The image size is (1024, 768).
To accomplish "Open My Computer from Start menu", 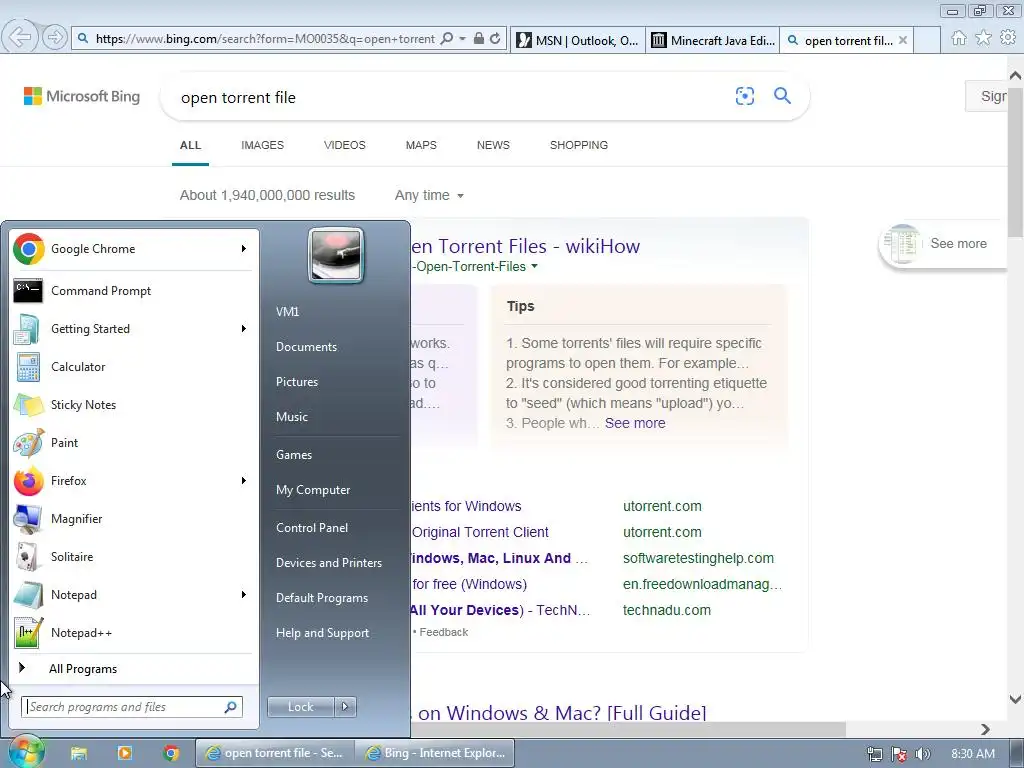I will coord(313,490).
